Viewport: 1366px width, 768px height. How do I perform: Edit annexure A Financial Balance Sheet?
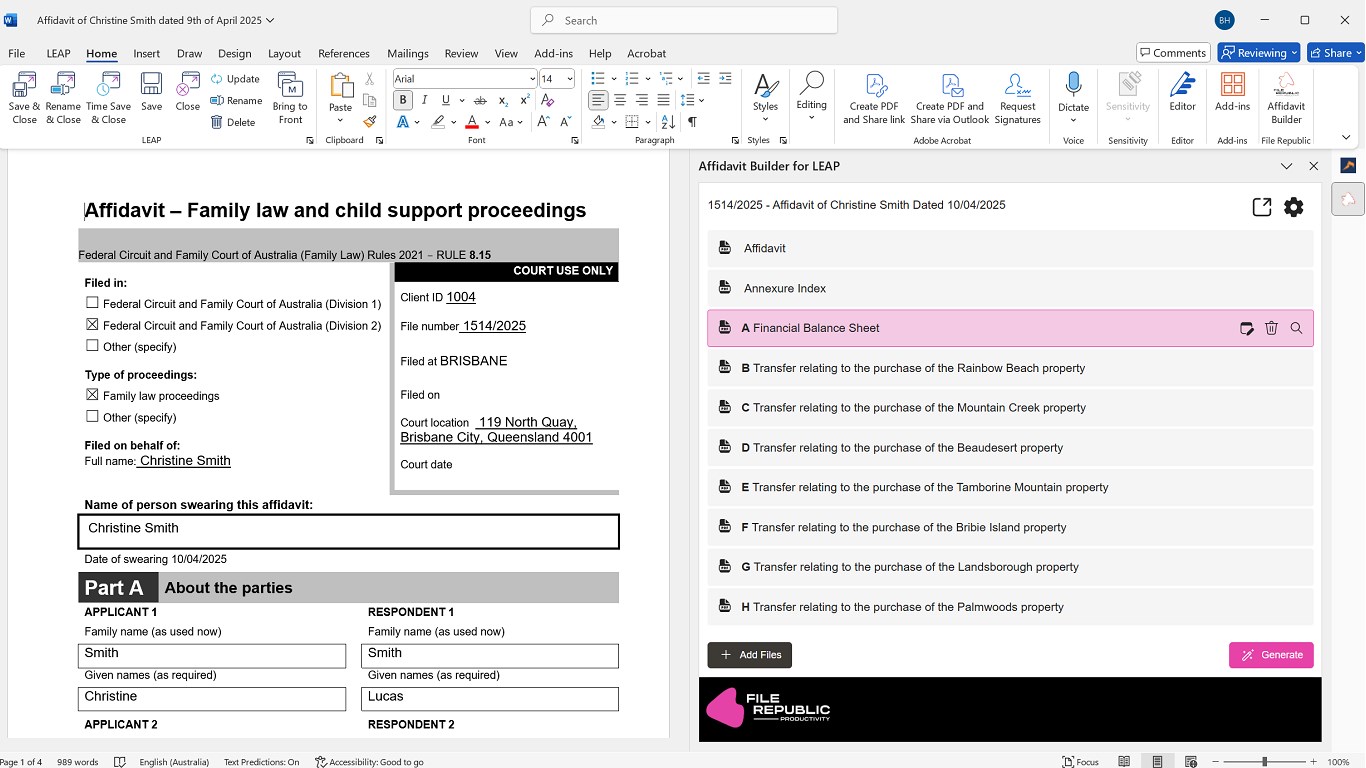[x=1246, y=328]
